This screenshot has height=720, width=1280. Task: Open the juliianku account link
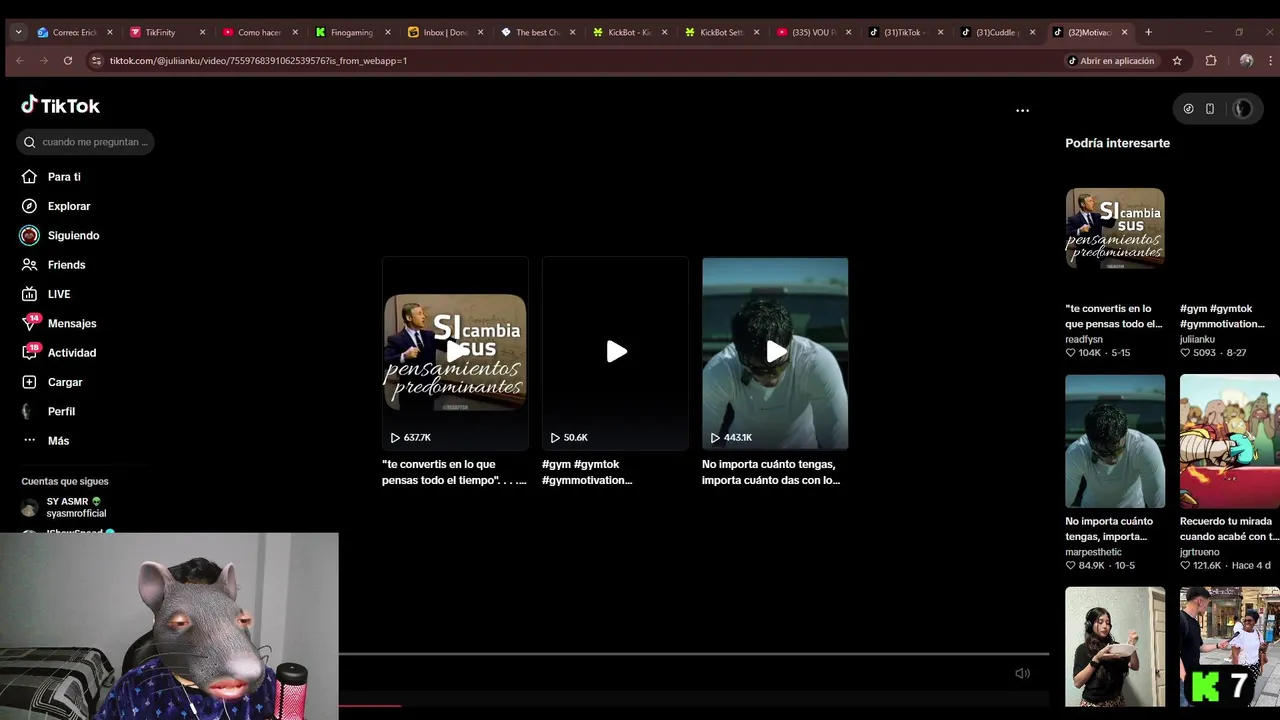tap(1197, 339)
